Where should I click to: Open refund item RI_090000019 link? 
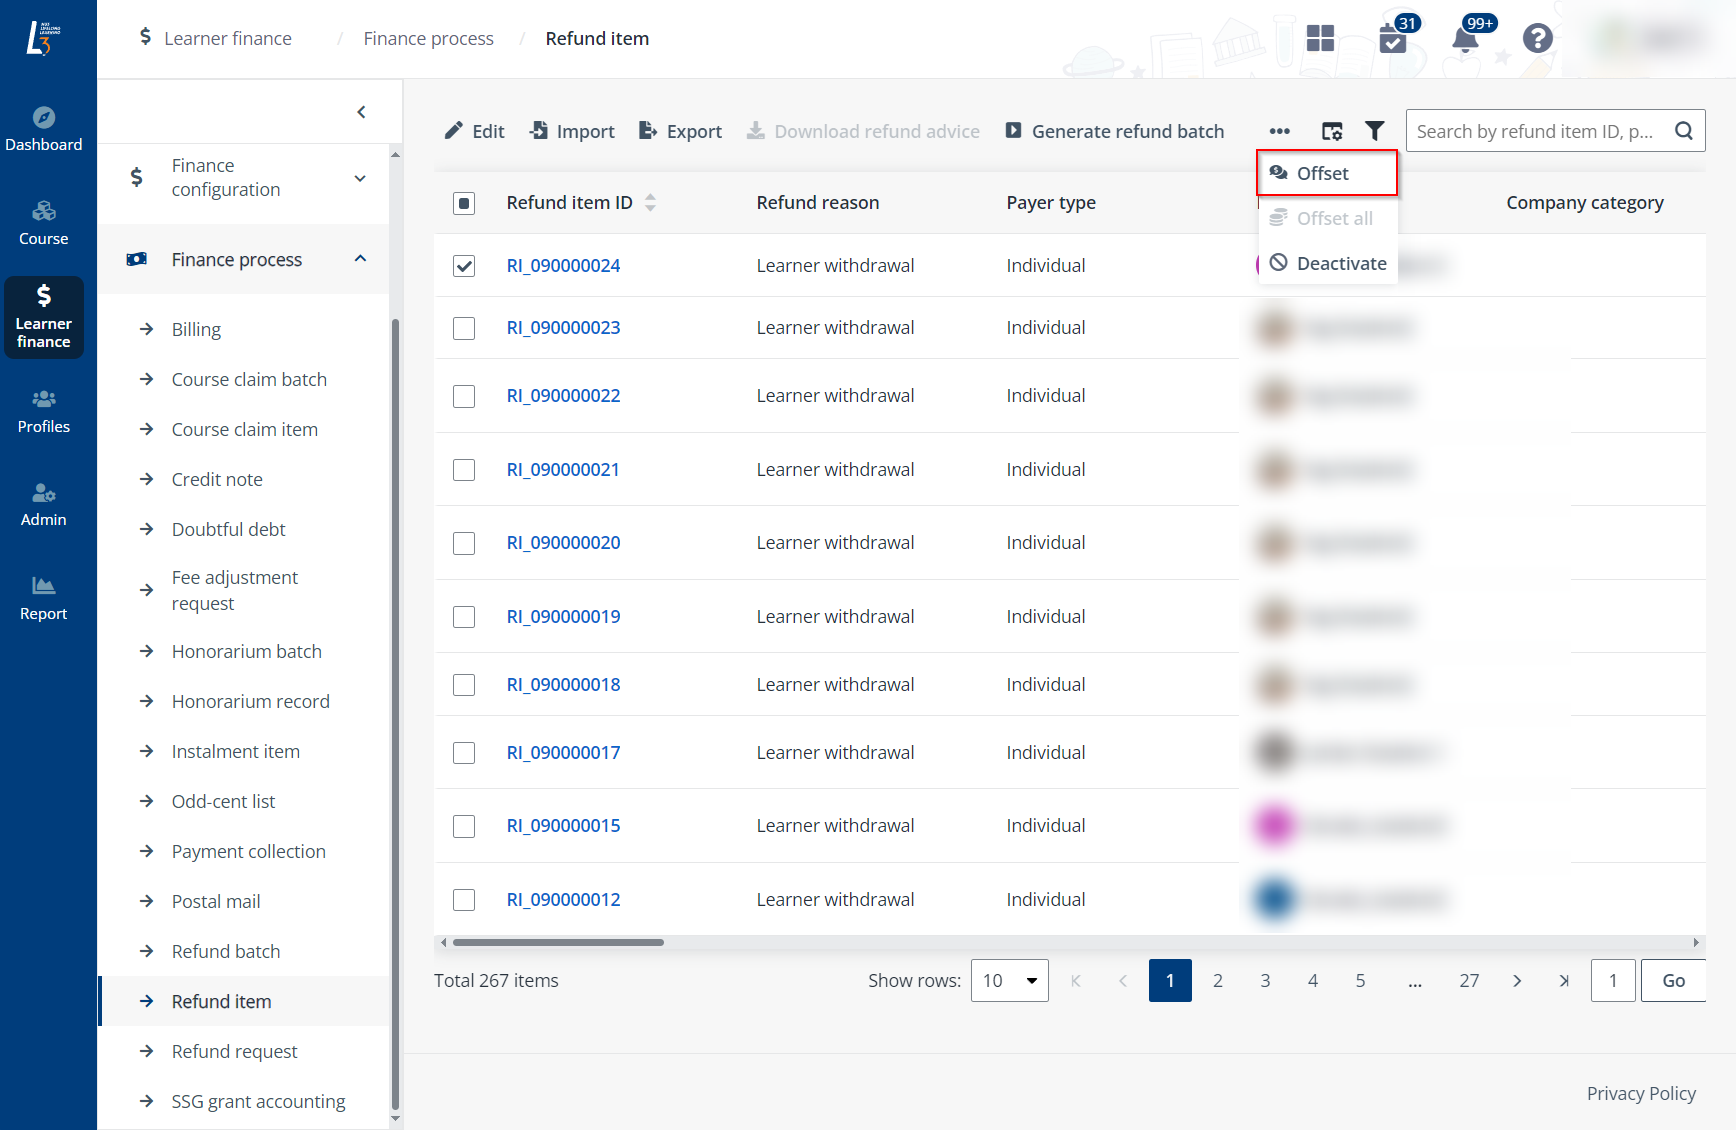click(x=563, y=617)
